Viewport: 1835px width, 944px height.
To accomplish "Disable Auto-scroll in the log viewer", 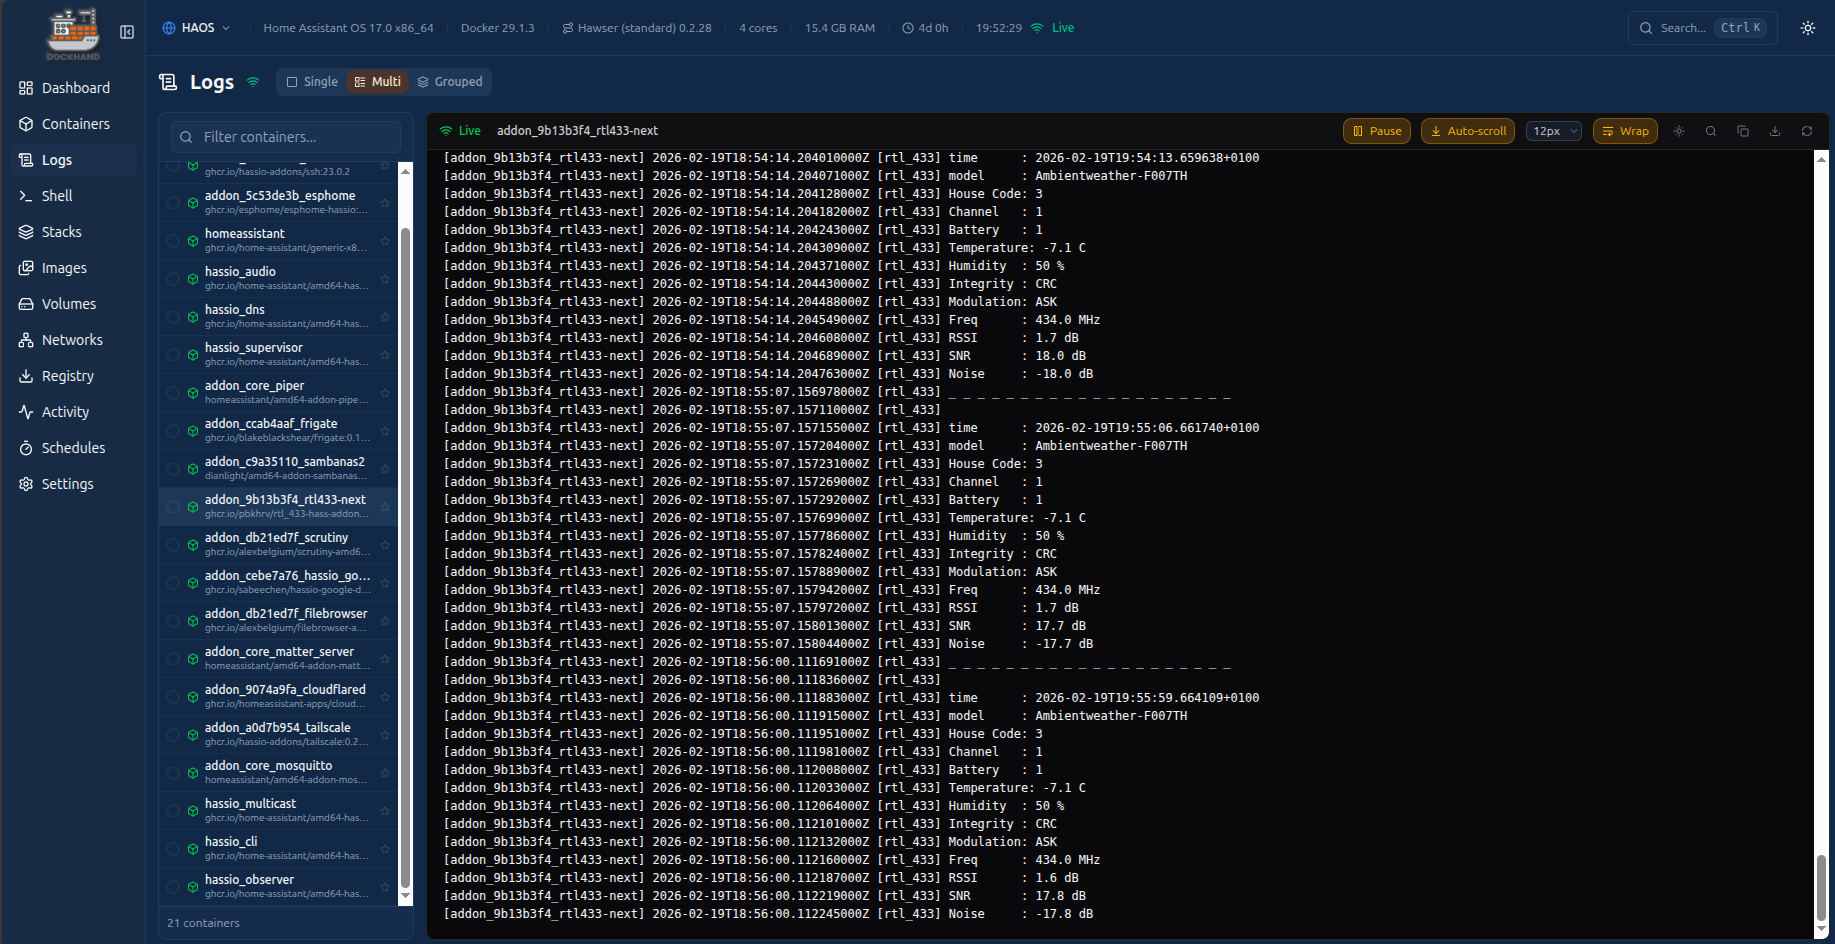I will (1468, 131).
